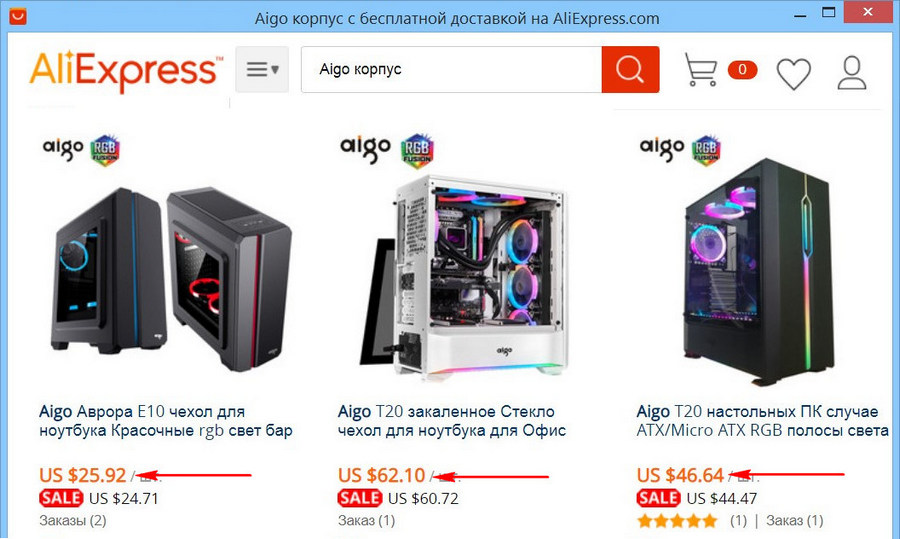This screenshot has height=539, width=900.
Task: Click the white T20 glass case thumbnail
Action: tap(464, 274)
